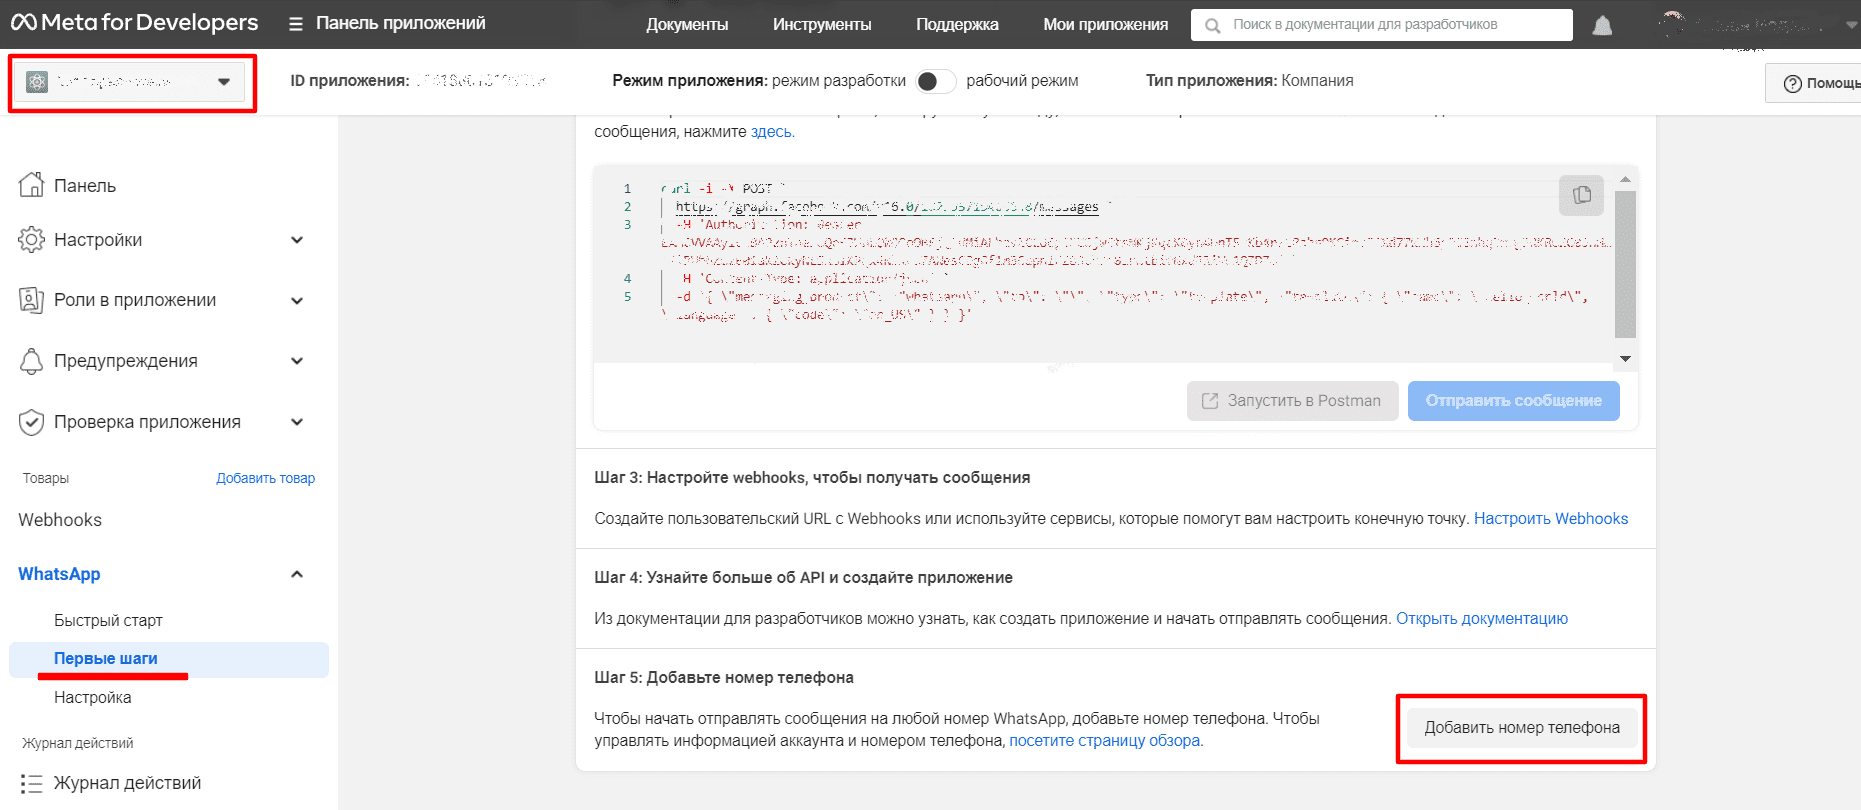Click Настроить Webhooks link
1861x810 pixels.
tap(1551, 518)
